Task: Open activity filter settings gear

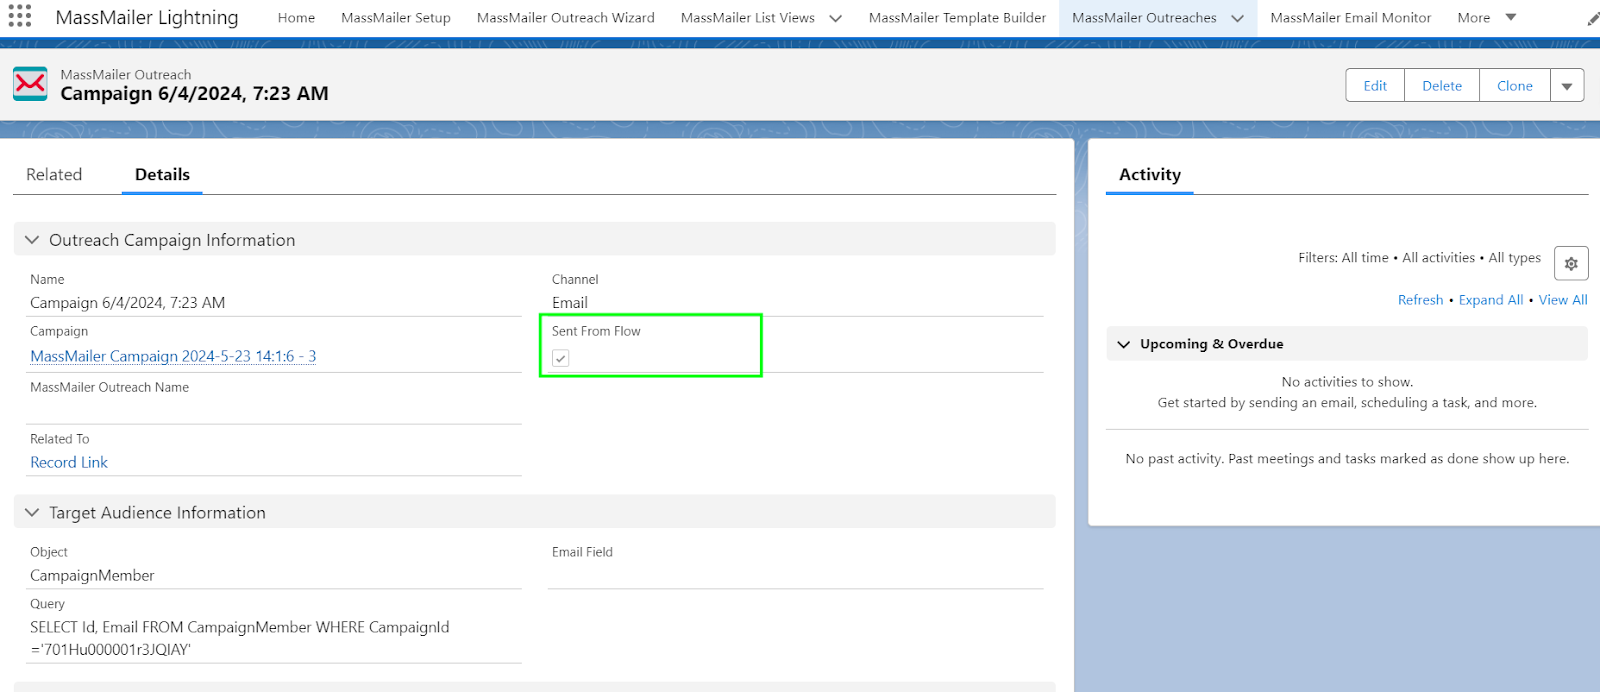Action: [1571, 263]
